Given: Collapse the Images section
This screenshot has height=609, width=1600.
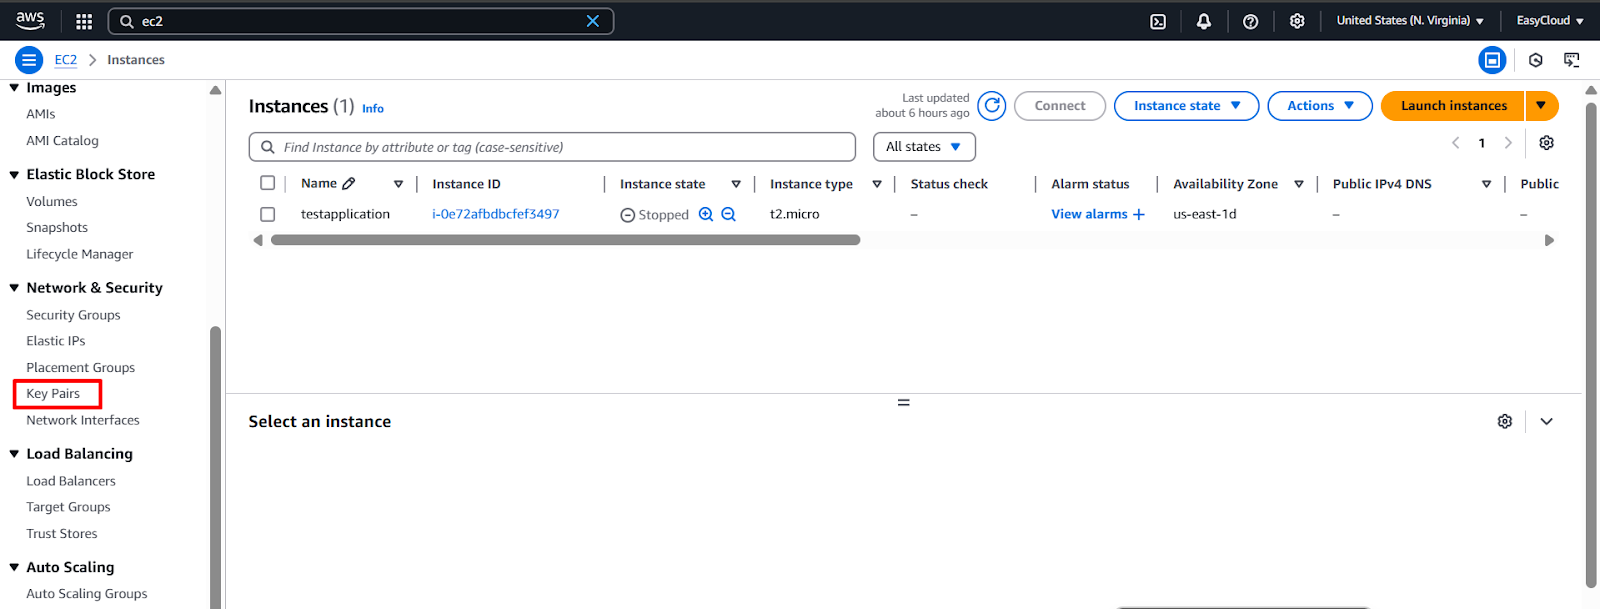Looking at the screenshot, I should [14, 88].
